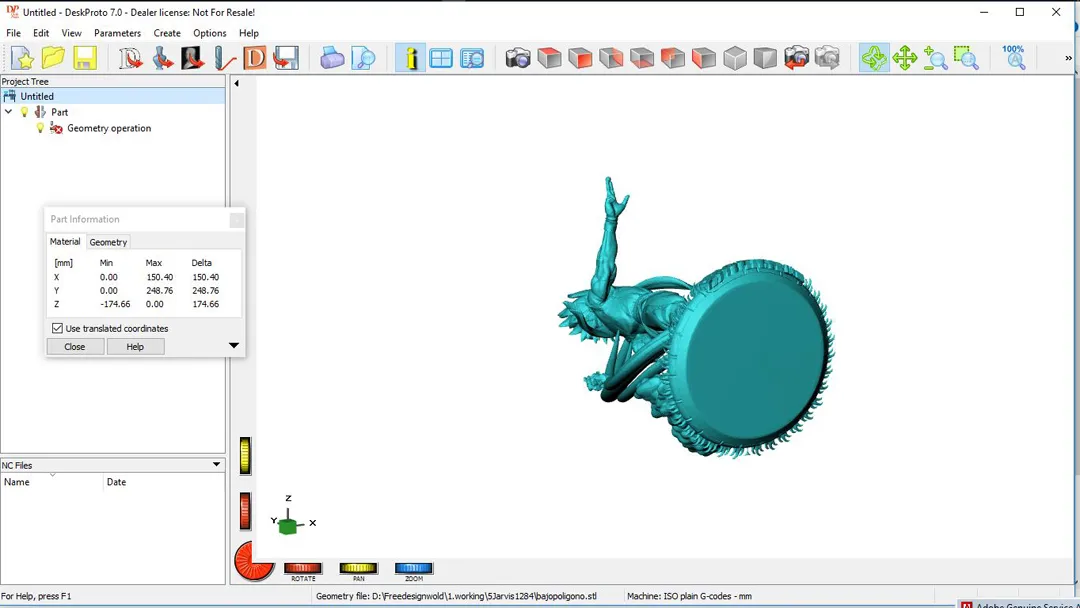The height and width of the screenshot is (608, 1080).
Task: Click the Help button in Part Information
Action: [135, 347]
